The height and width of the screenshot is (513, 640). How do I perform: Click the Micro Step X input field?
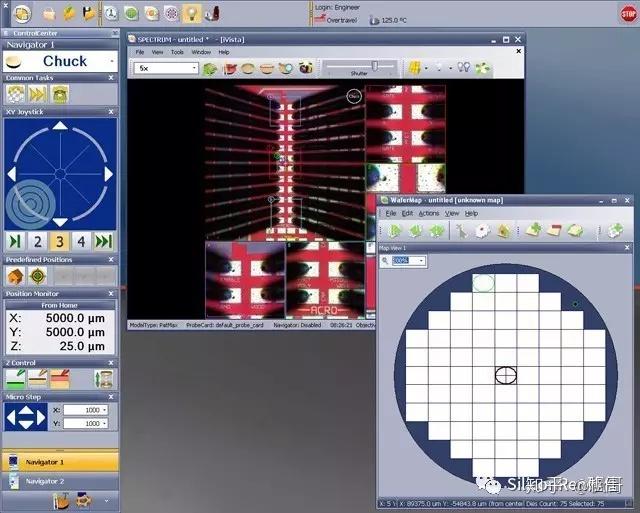point(85,410)
